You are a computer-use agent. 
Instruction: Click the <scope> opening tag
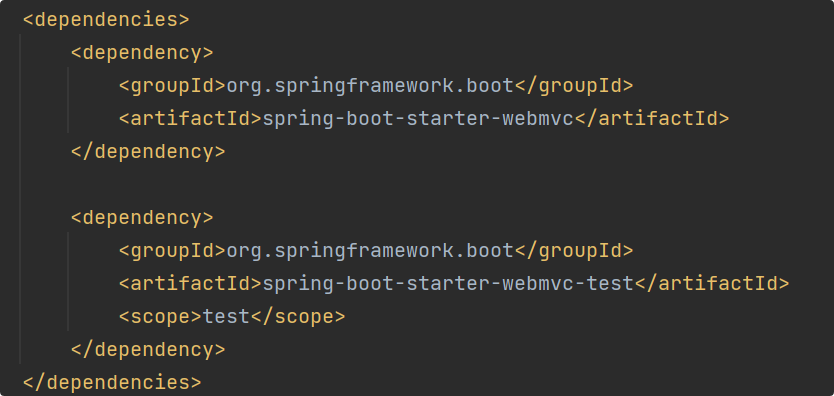click(161, 317)
